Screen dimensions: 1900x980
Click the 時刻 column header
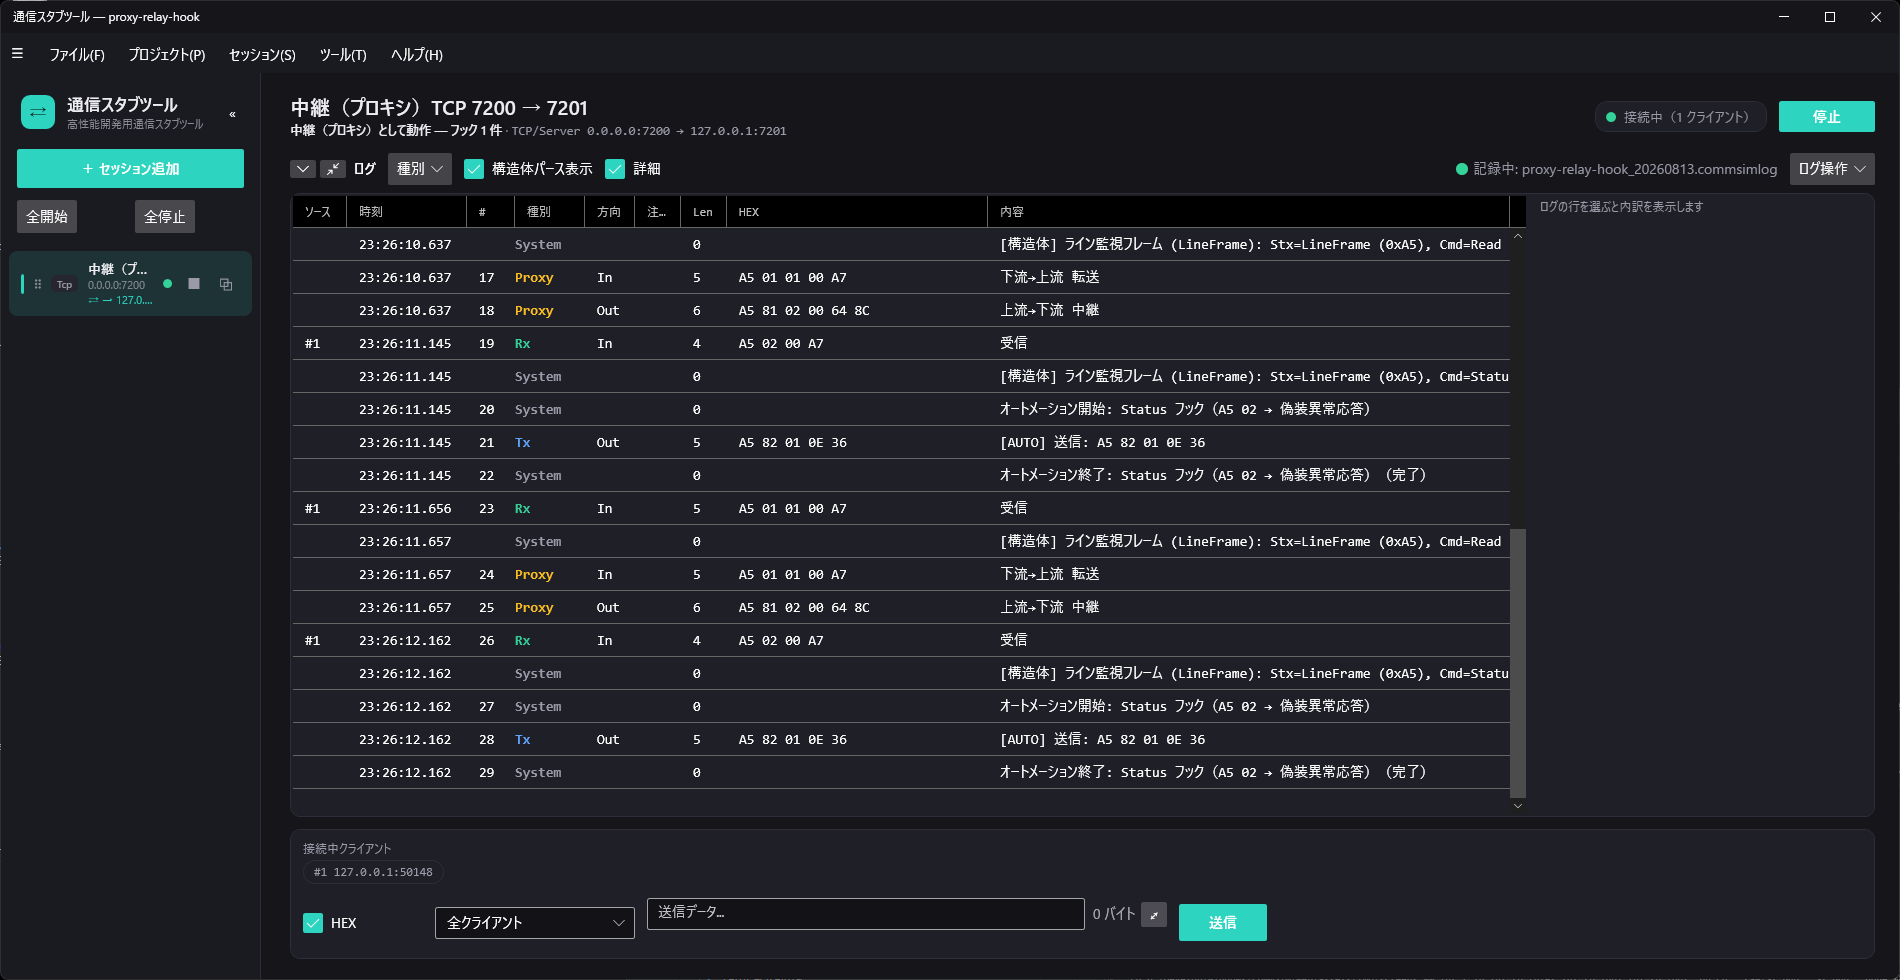406,212
